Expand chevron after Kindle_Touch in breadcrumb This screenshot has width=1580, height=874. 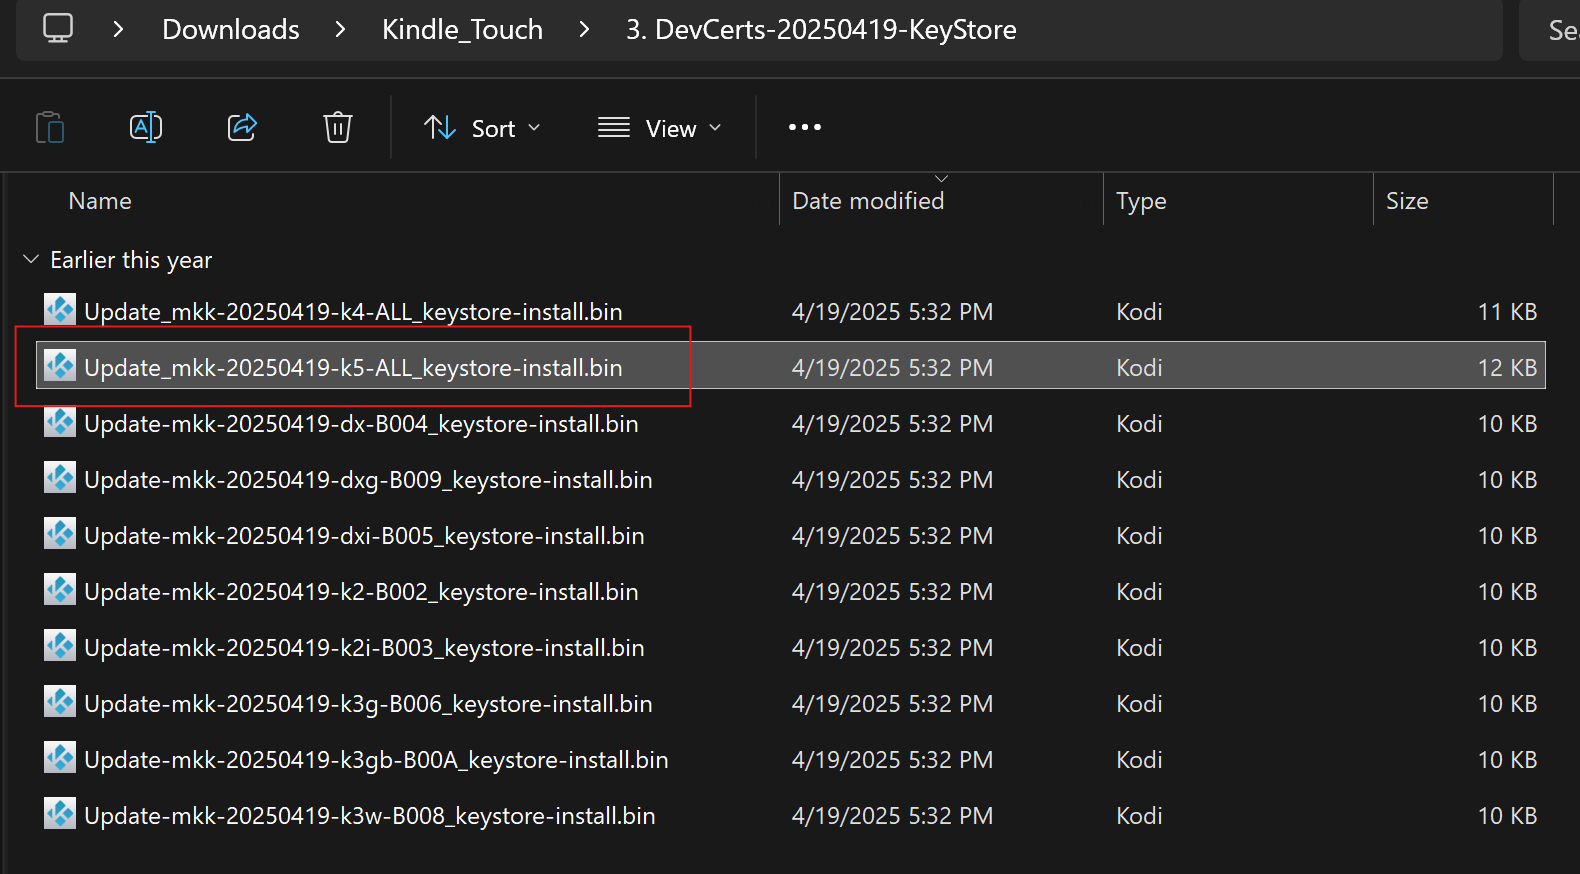click(584, 29)
